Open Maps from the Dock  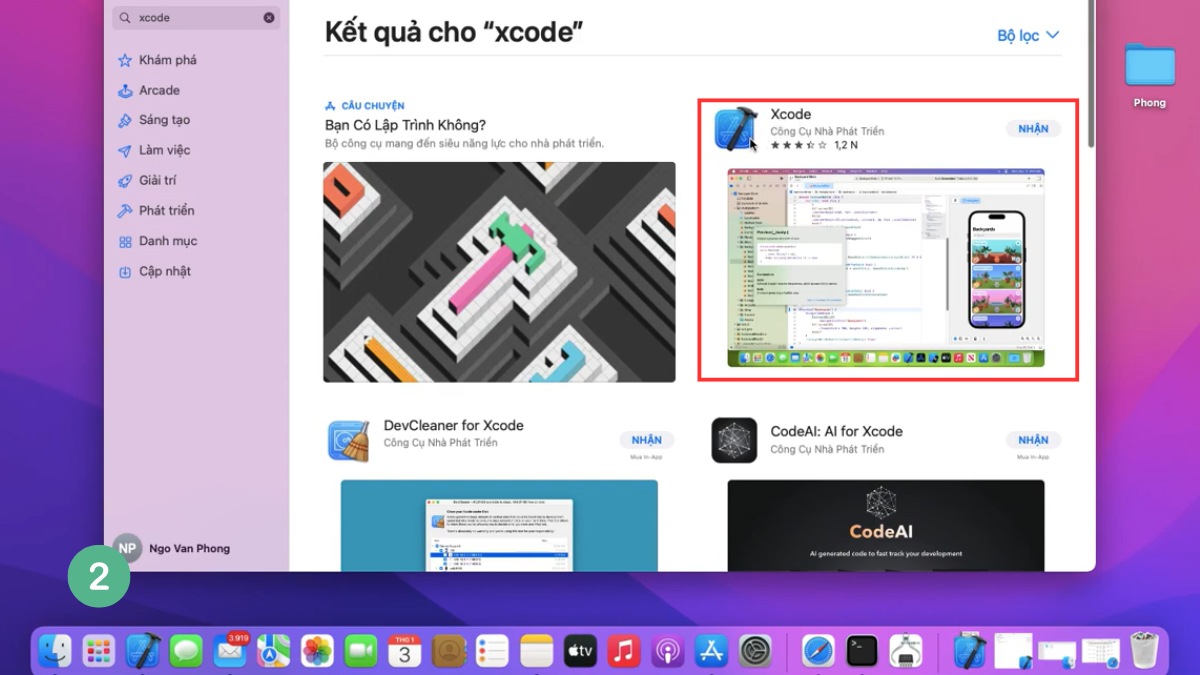(x=274, y=651)
